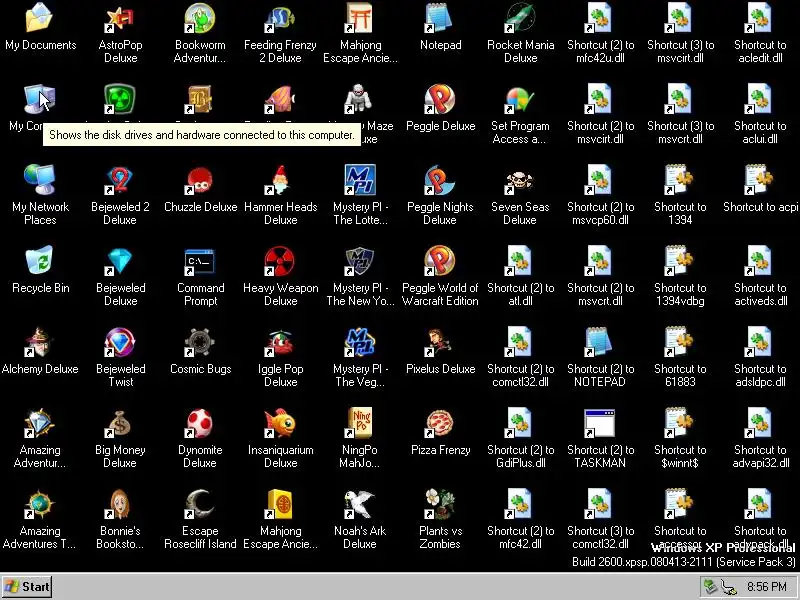Select the Iggle Pop Deluxe icon
Screen dimensions: 800x600
(280, 342)
